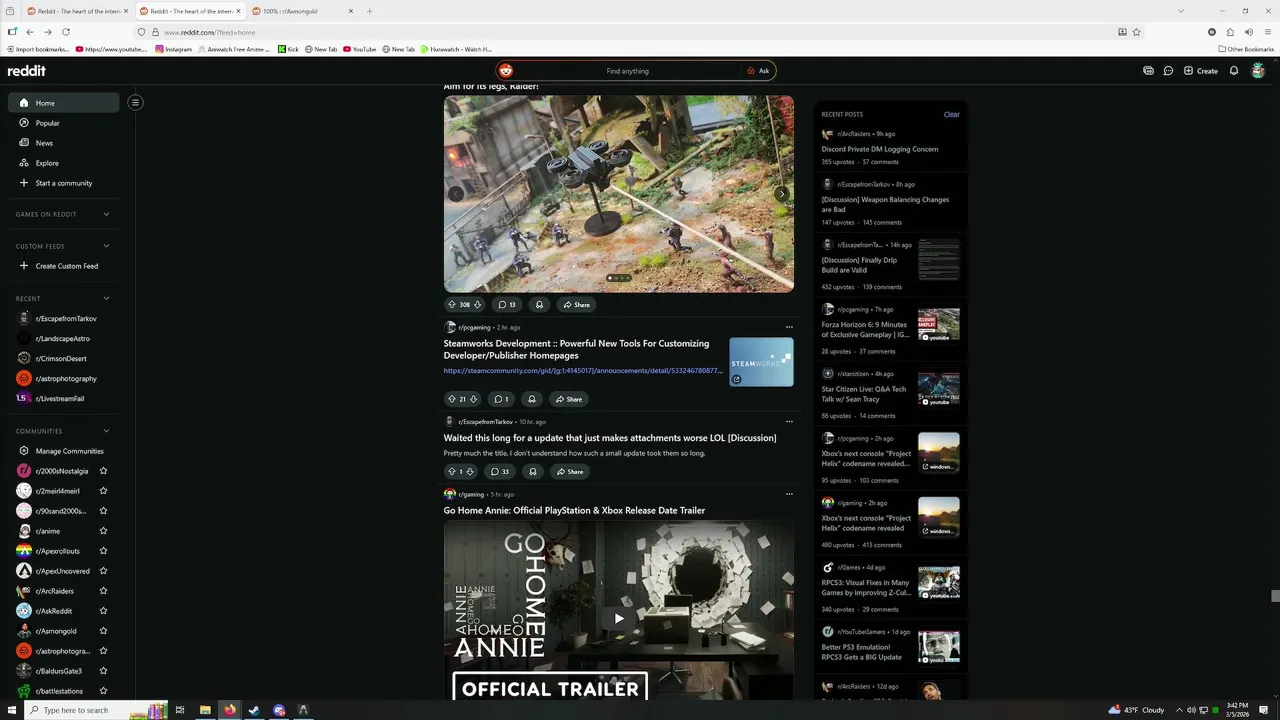Open overflow menu of Go Home Annie post
The width and height of the screenshot is (1280, 720).
coord(789,494)
